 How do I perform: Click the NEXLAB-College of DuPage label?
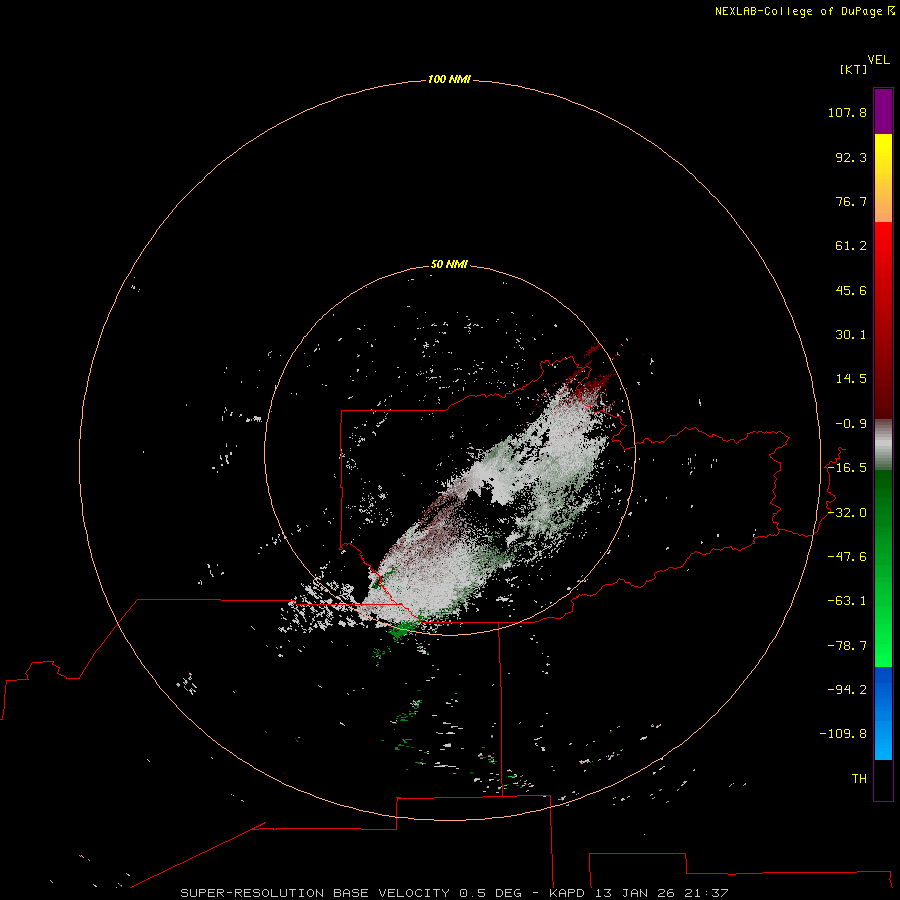point(805,11)
